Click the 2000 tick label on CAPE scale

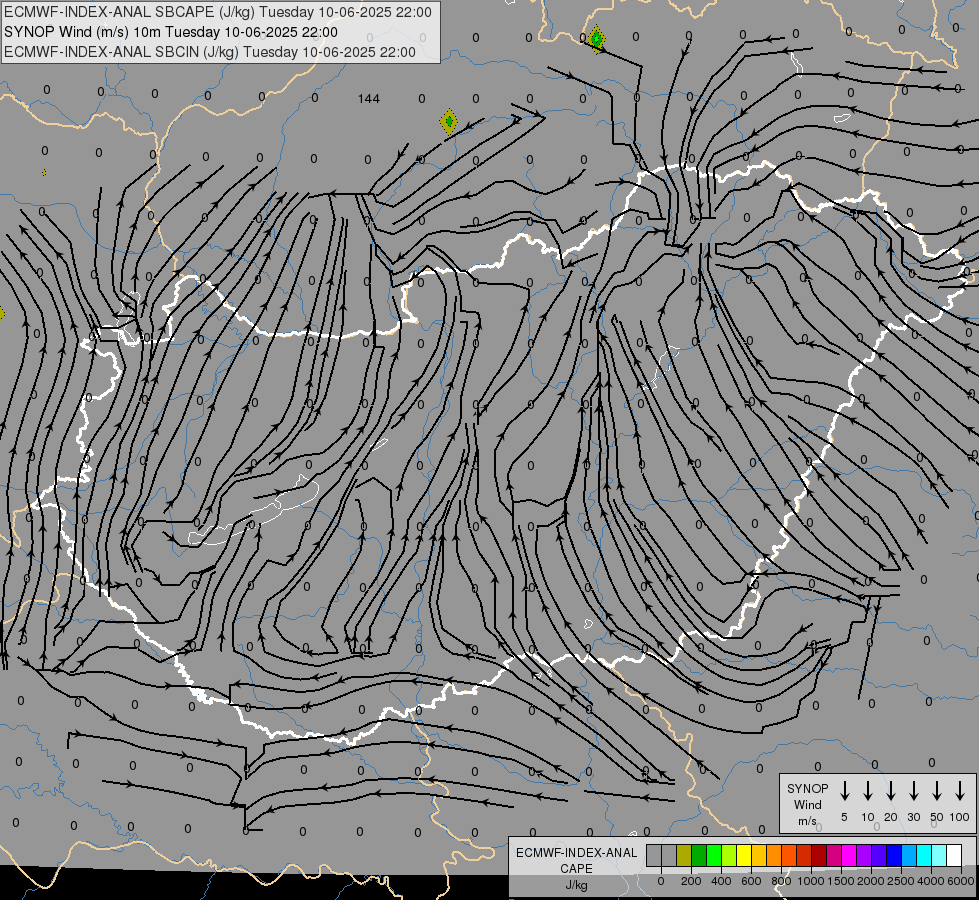tap(870, 881)
